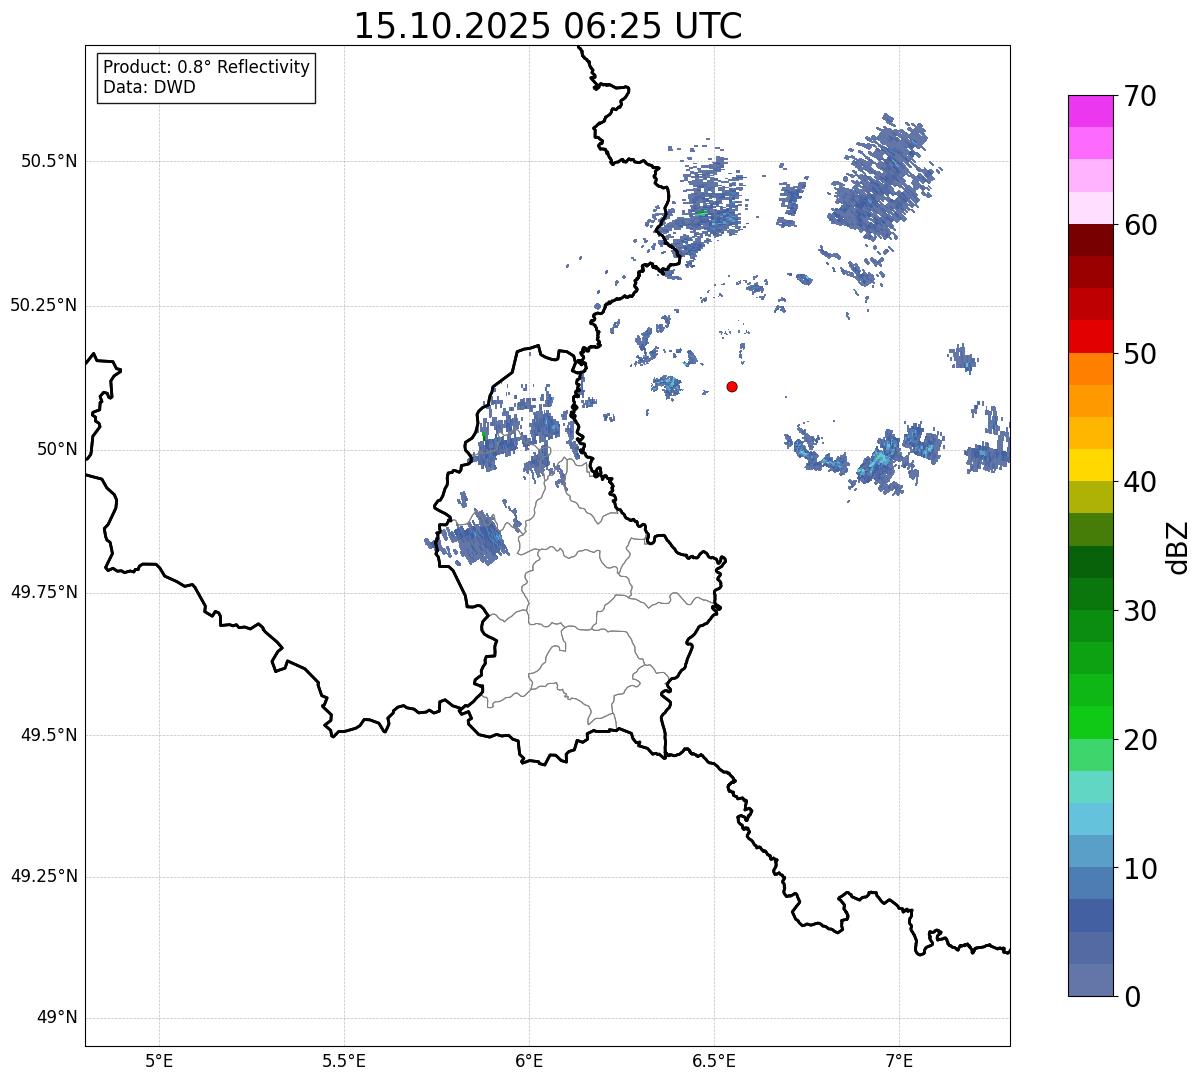1202x1081 pixels.
Task: Click the 49.5°N latitude tick label
Action: click(x=49, y=735)
